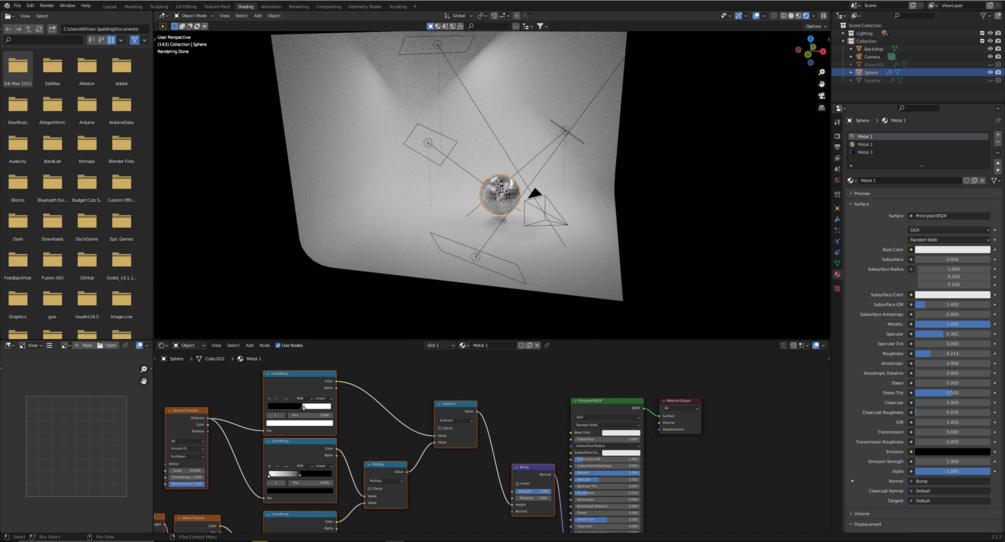This screenshot has height=542, width=1005.
Task: Click the Principled BSDF surface shader button
Action: pyautogui.click(x=949, y=216)
